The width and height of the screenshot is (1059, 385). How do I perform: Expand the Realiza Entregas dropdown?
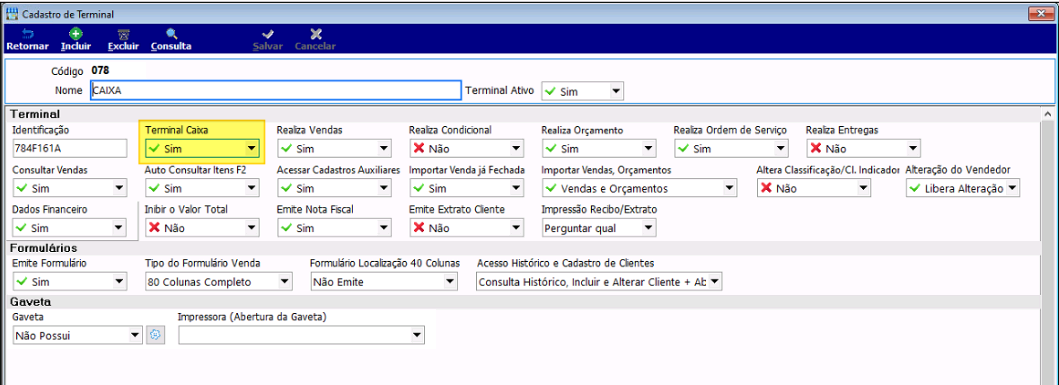pyautogui.click(x=863, y=148)
